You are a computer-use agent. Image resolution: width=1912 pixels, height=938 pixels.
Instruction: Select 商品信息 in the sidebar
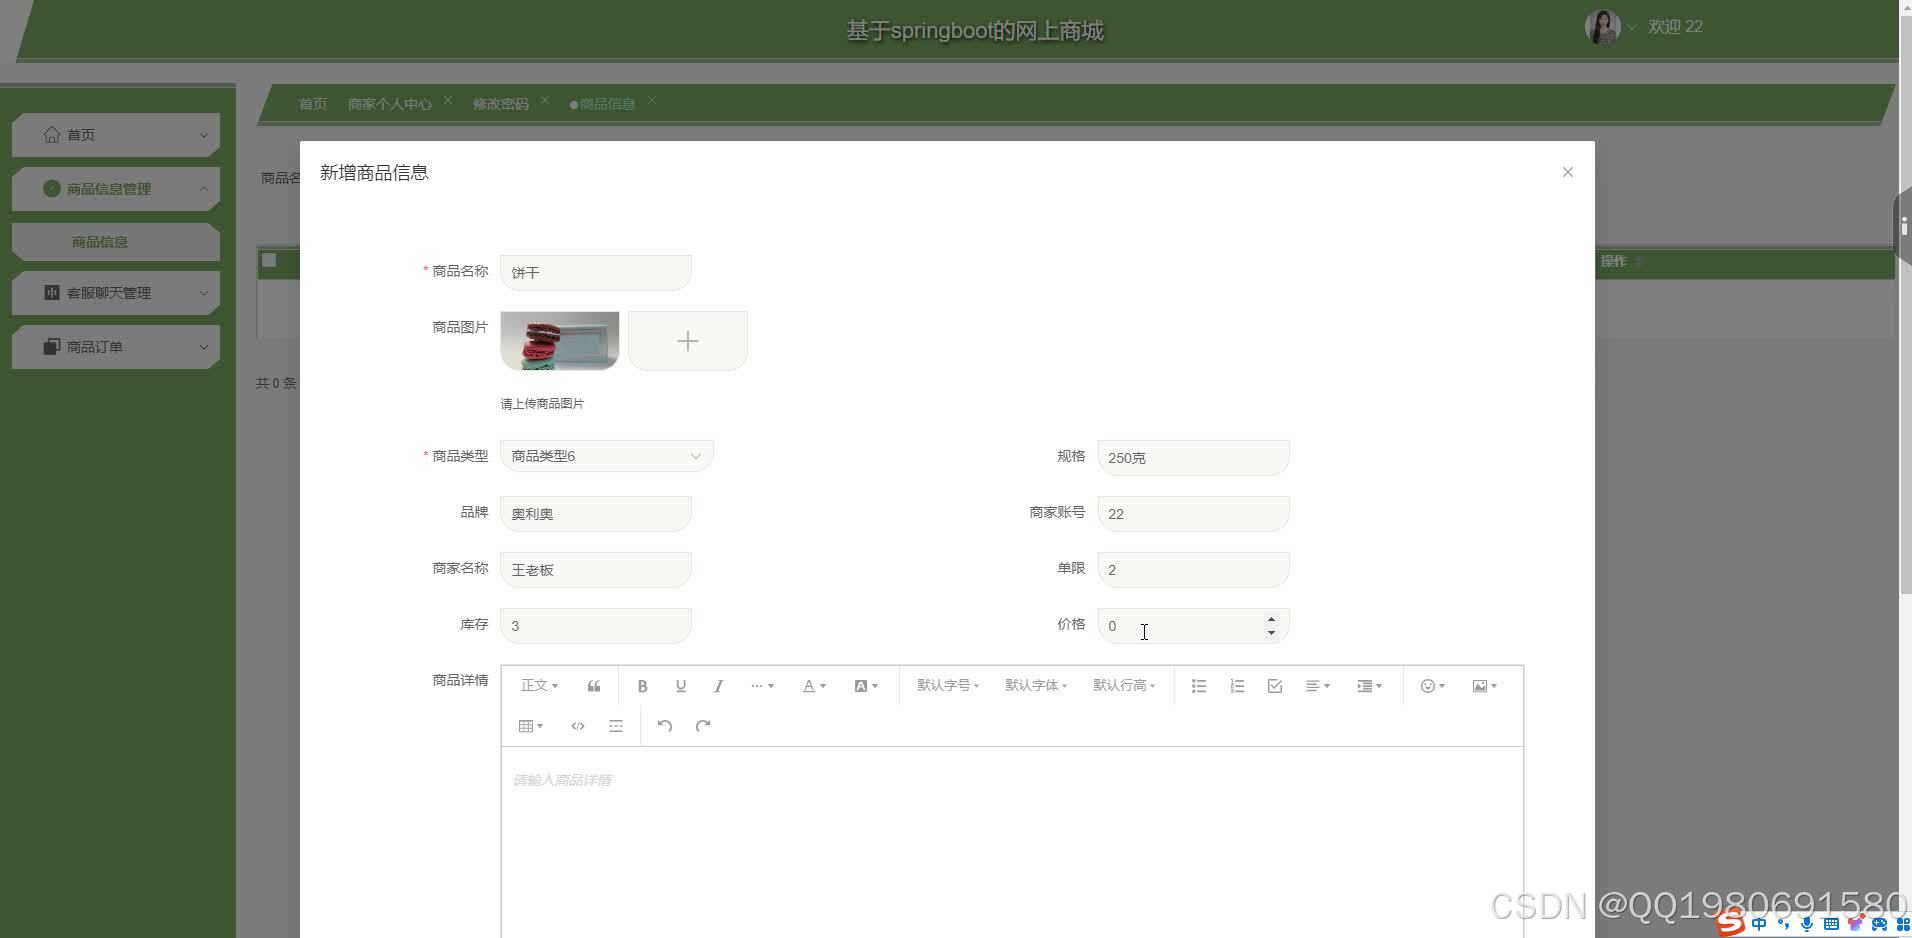[x=115, y=241]
